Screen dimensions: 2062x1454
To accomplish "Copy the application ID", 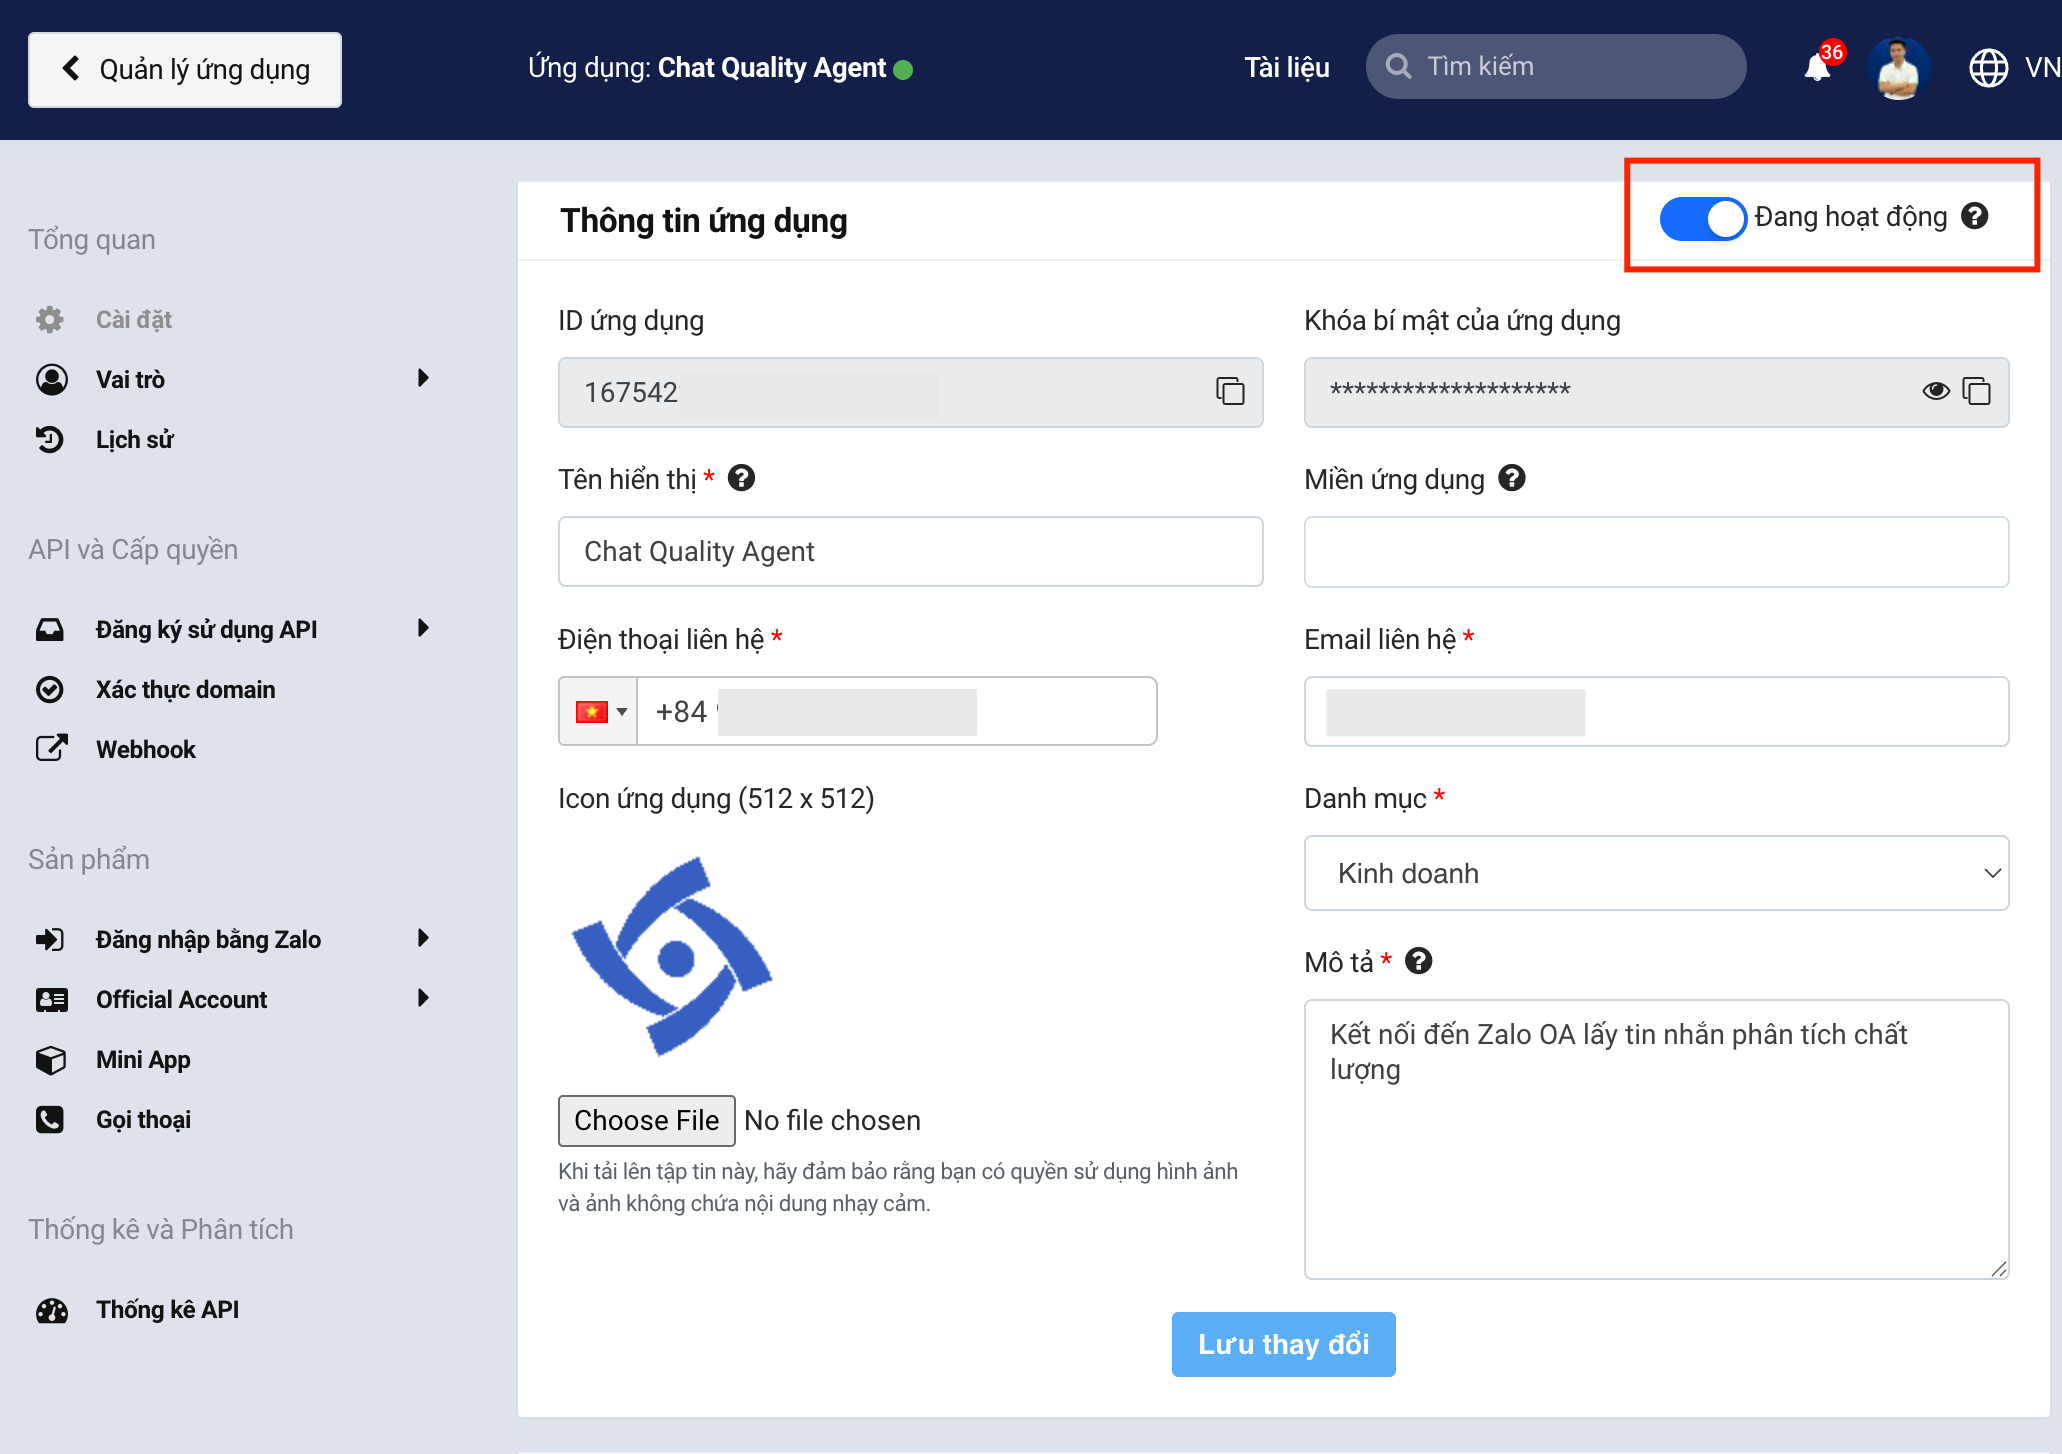I will pos(1229,392).
